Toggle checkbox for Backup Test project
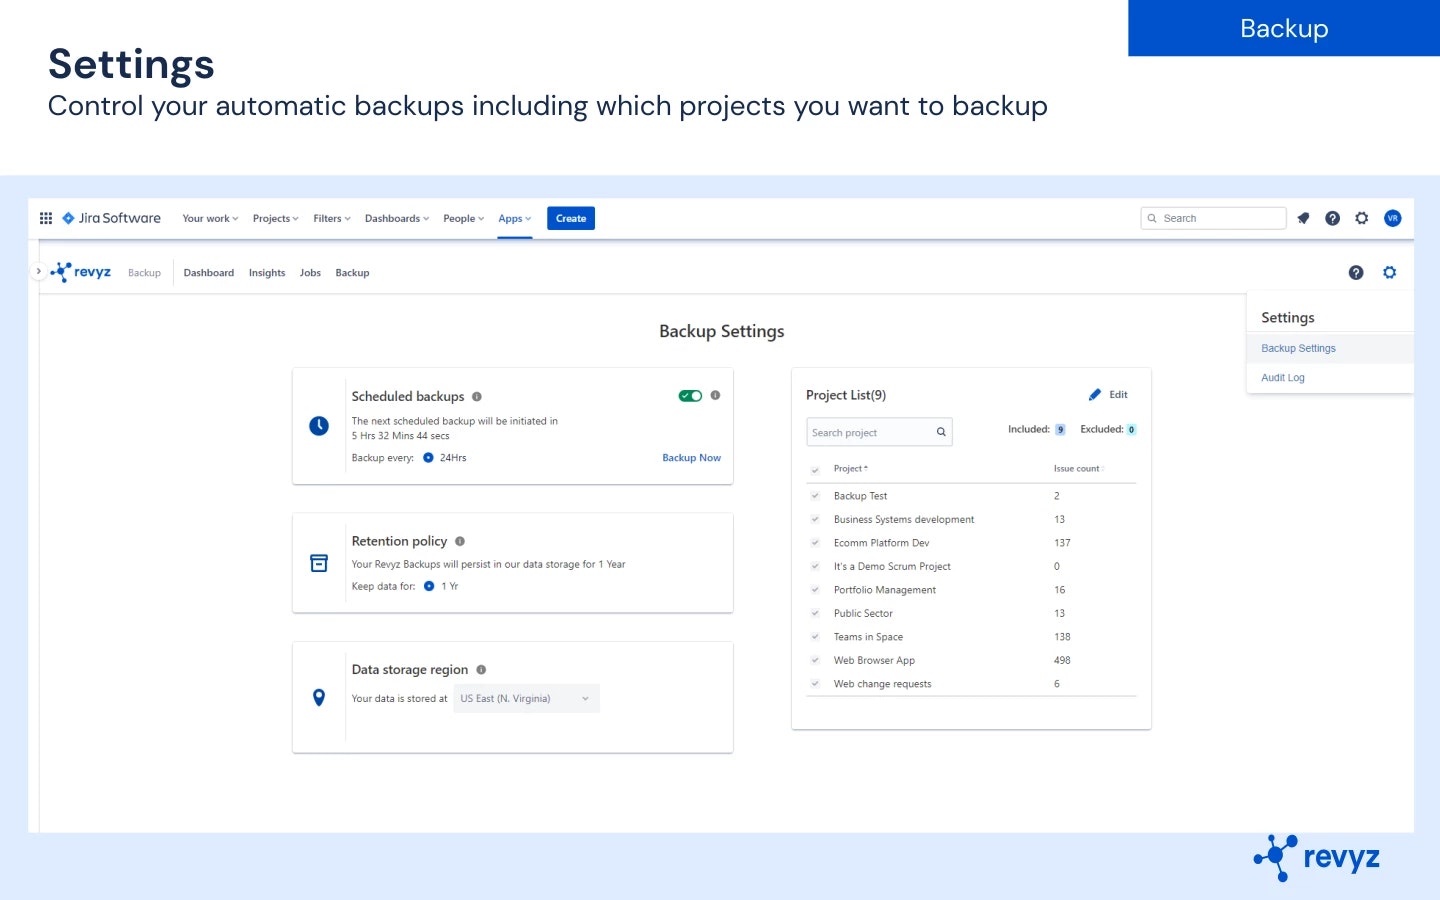This screenshot has width=1440, height=900. 815,496
